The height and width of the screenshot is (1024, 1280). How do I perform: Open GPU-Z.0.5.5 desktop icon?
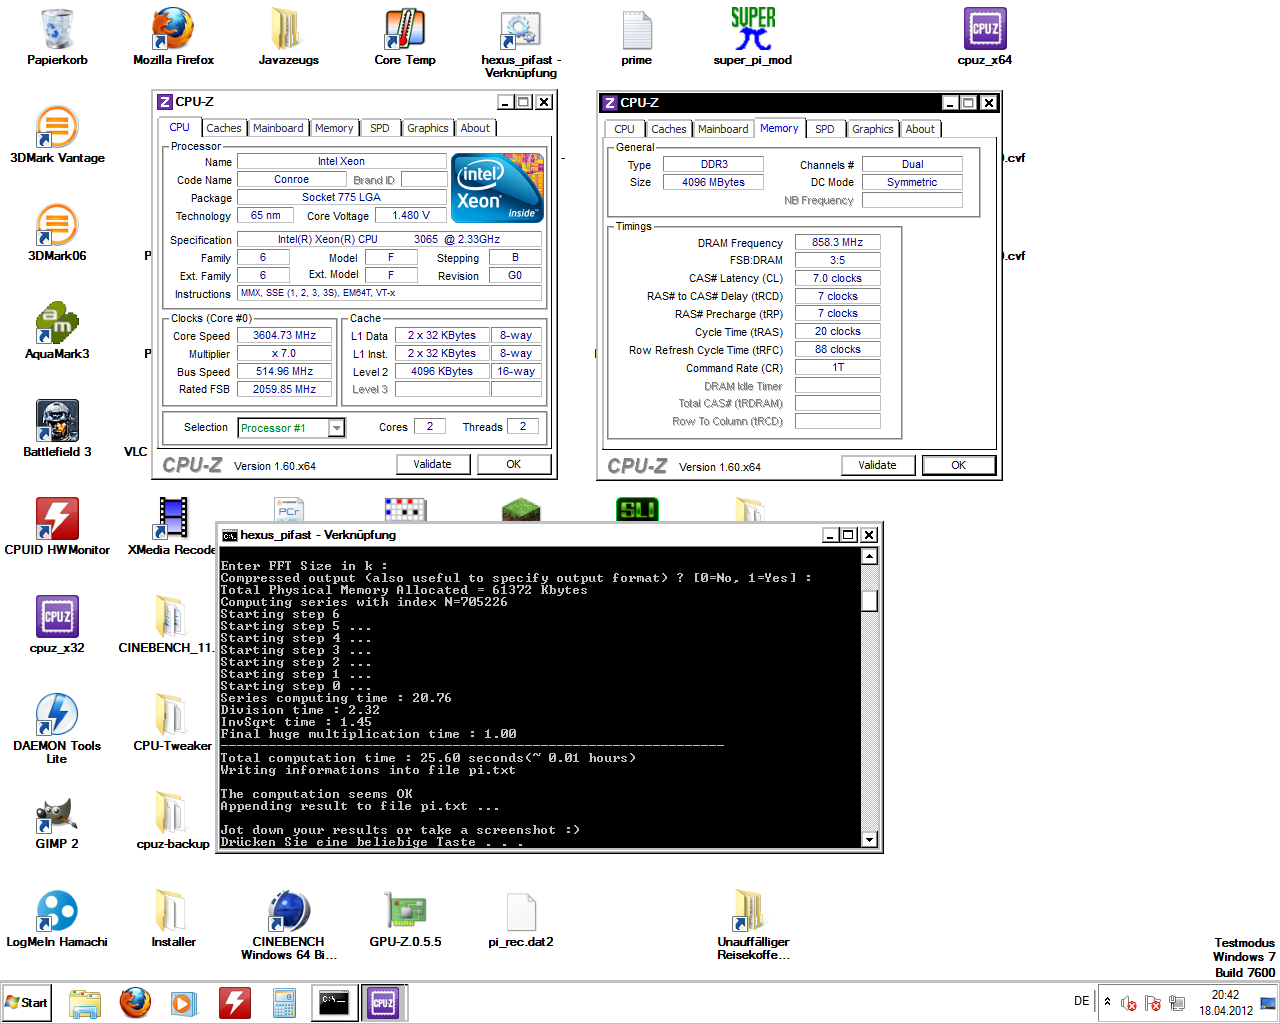point(405,919)
